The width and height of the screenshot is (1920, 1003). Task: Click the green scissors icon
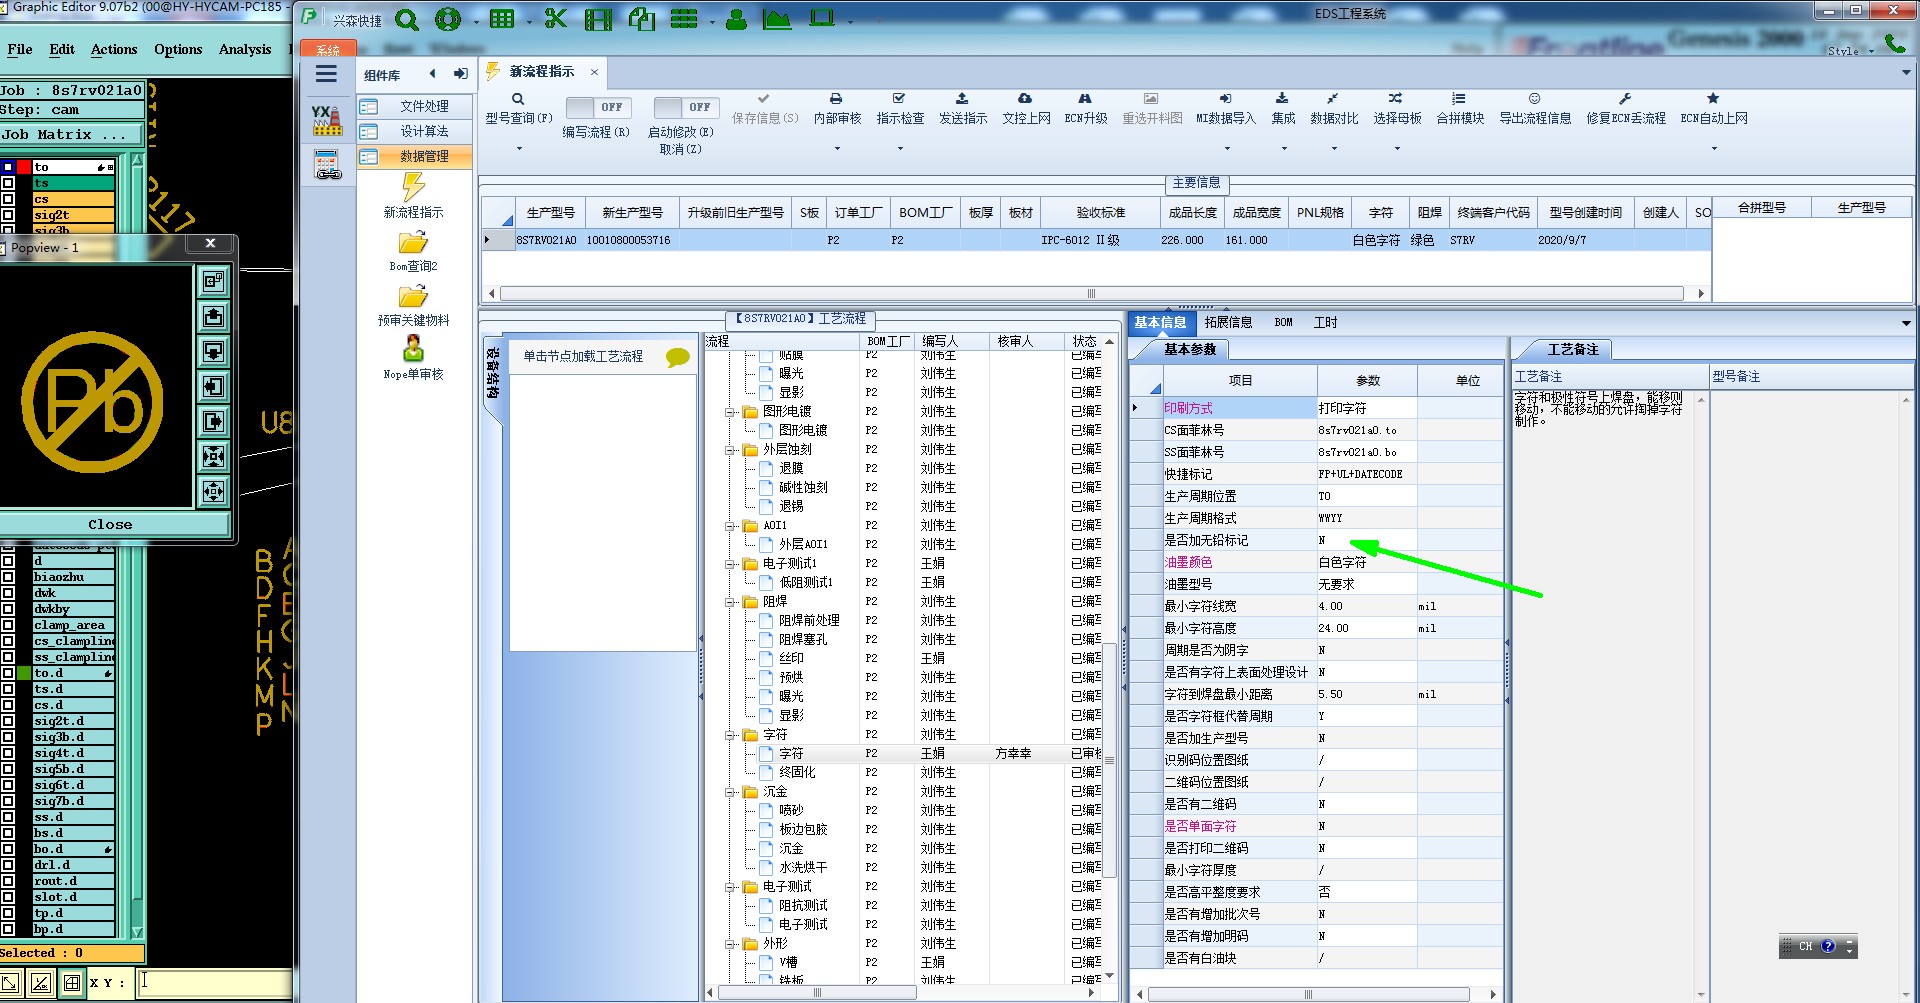(x=555, y=19)
